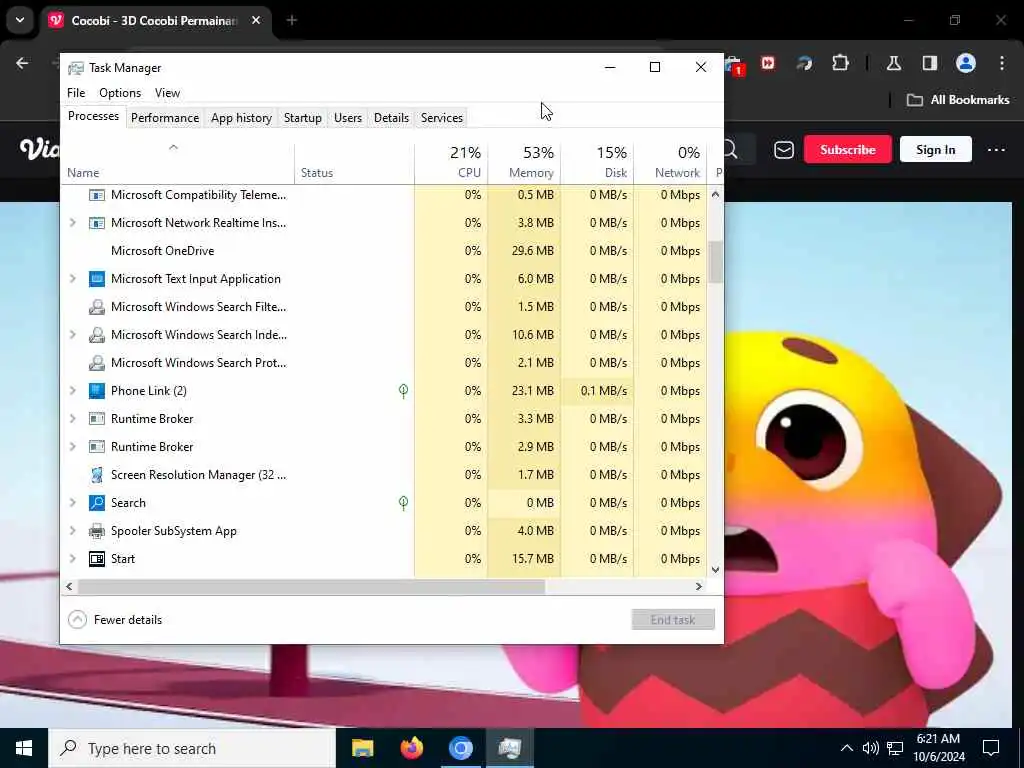Click the Type here to search box
The height and width of the screenshot is (768, 1024).
click(x=192, y=748)
